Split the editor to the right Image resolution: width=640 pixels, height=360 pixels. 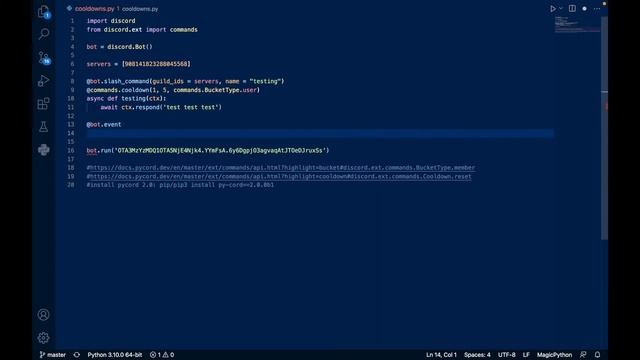572,9
